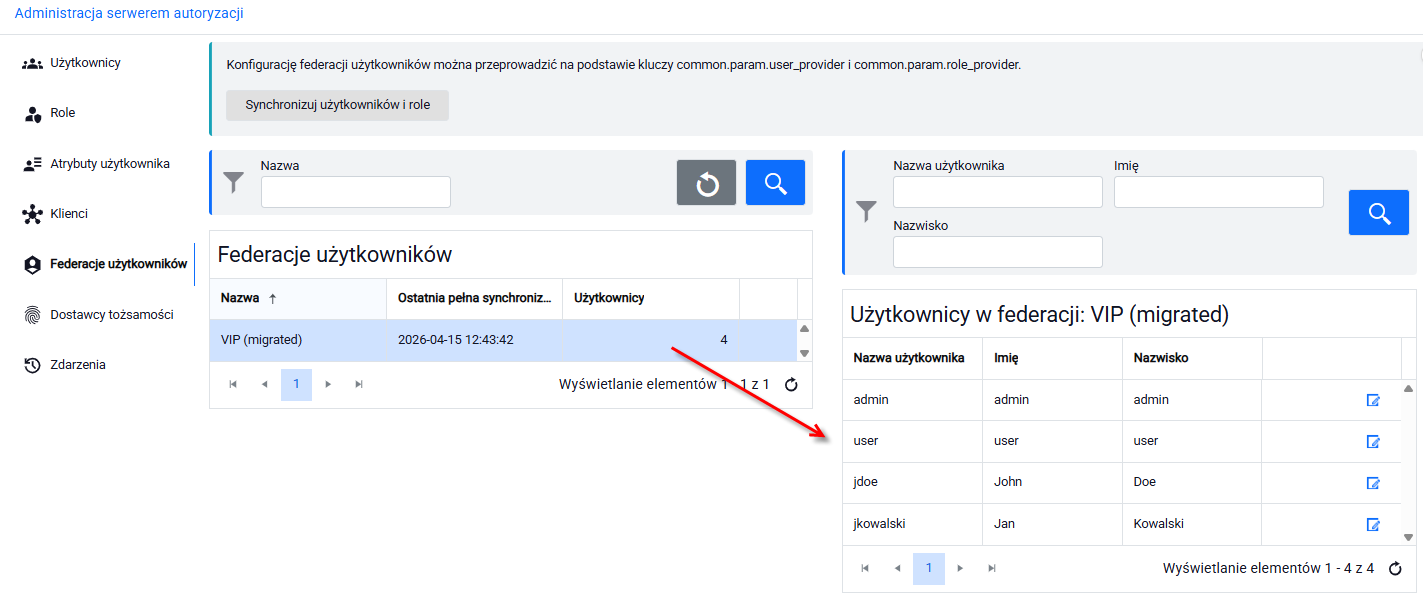Click the Imię filter input field

1219,192
